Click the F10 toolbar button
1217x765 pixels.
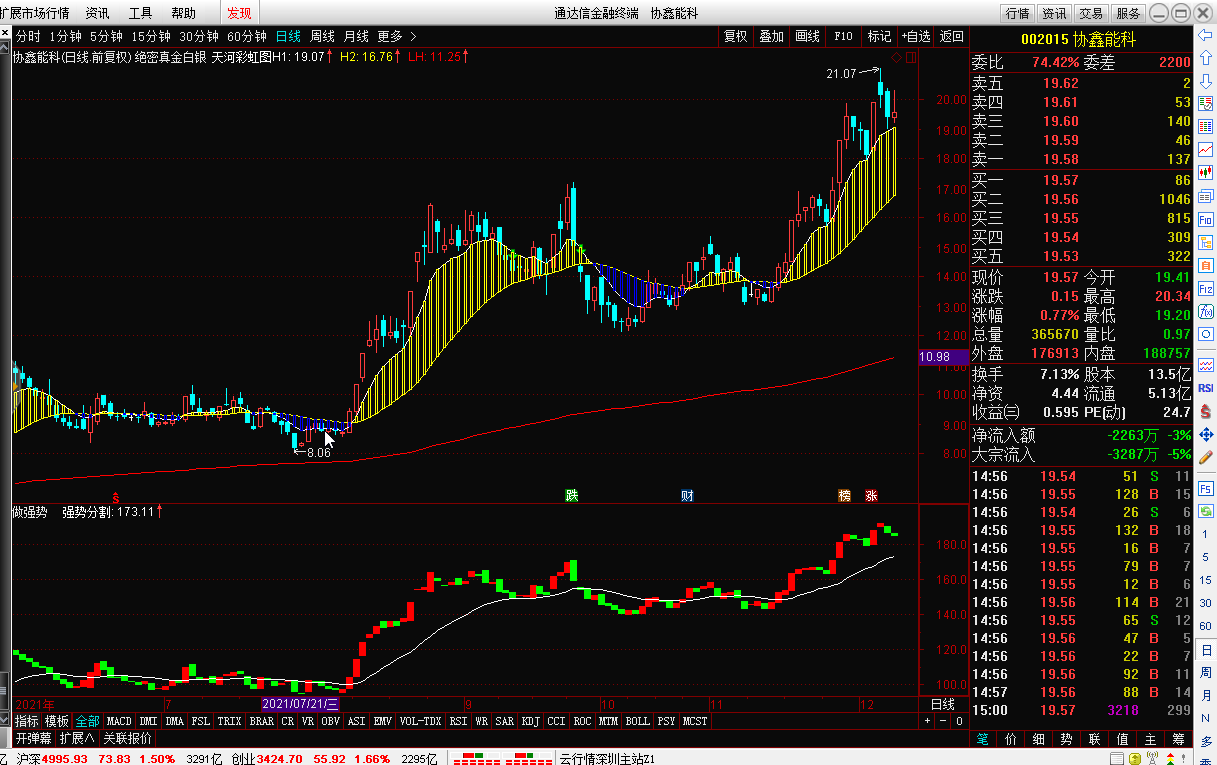(x=843, y=36)
